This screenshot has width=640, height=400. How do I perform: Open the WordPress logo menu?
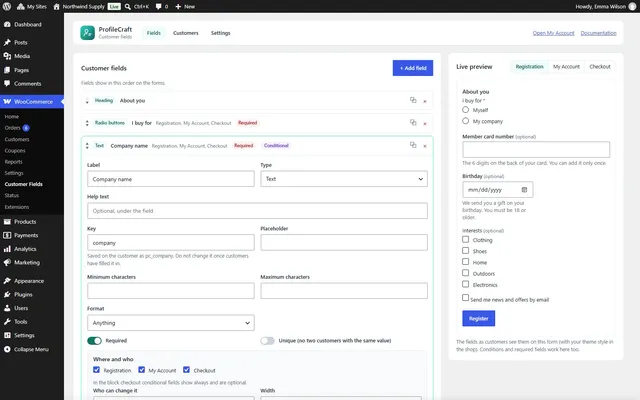(x=7, y=7)
